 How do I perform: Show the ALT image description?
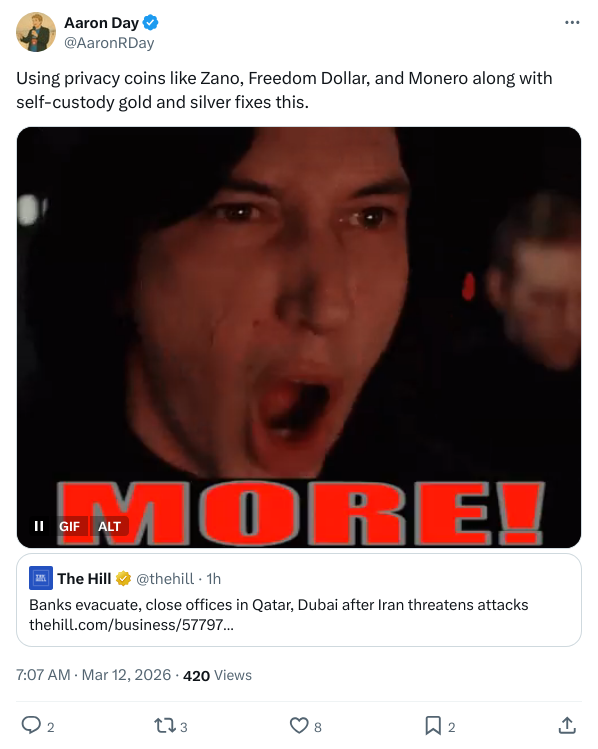click(x=109, y=526)
